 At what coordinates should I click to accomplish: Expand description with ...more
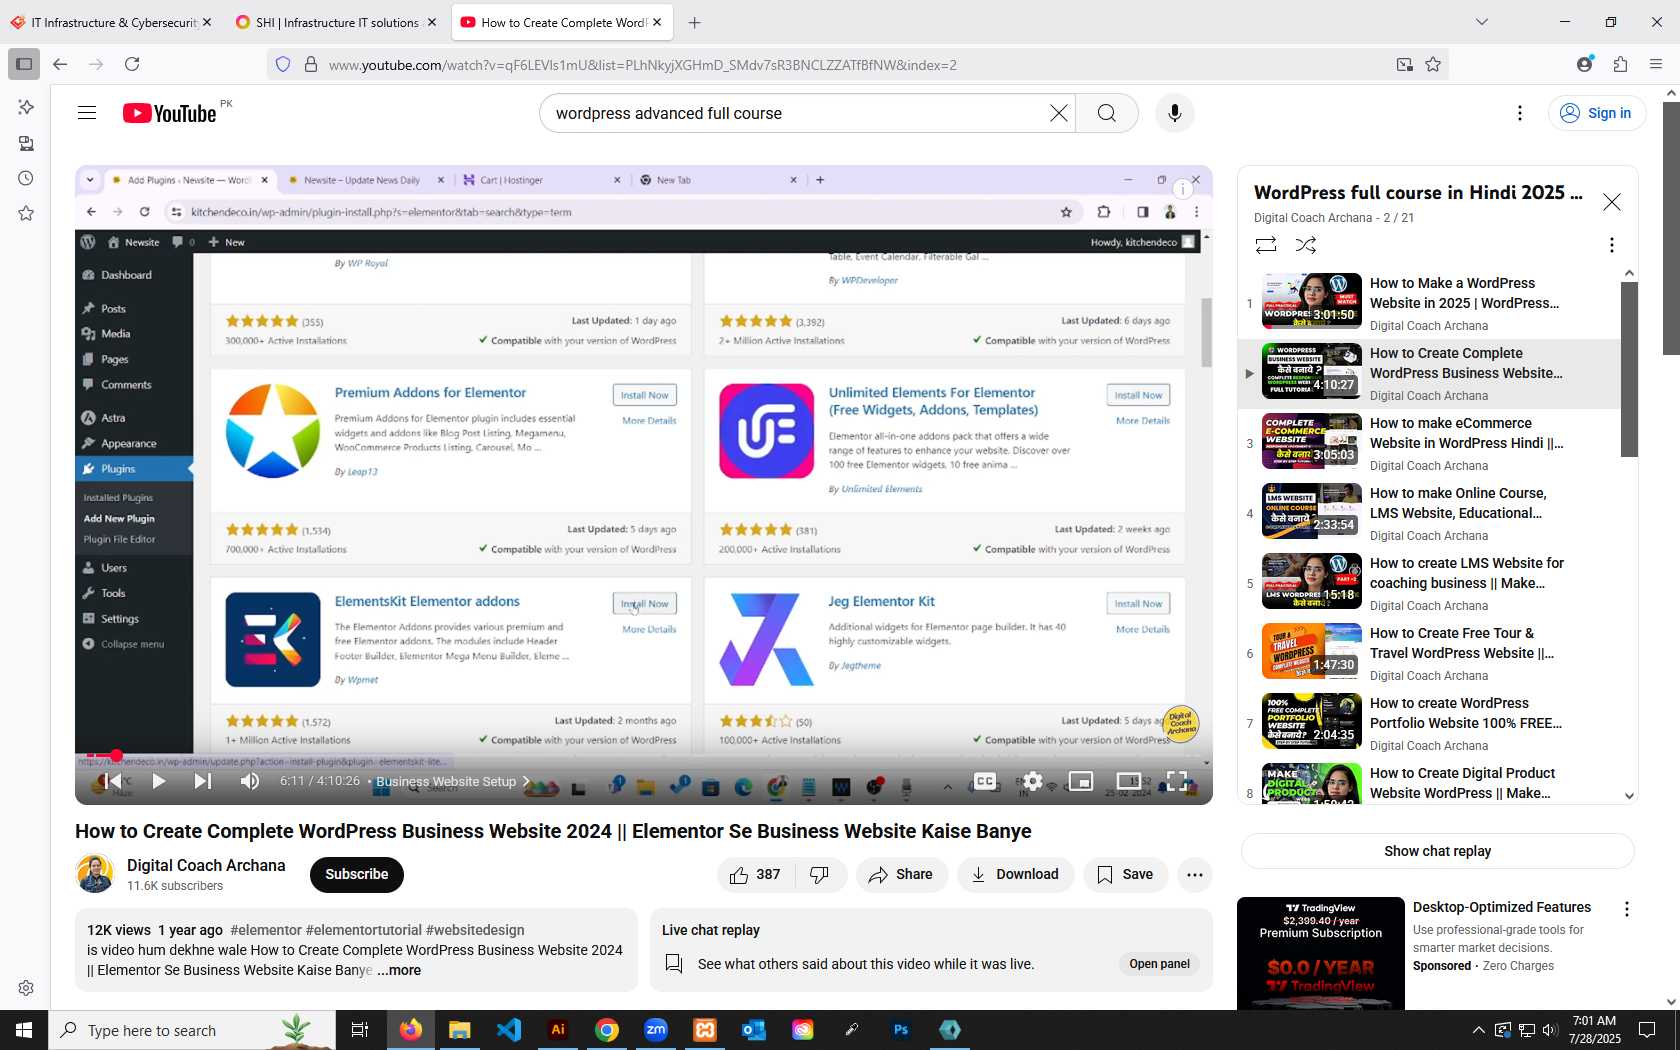click(399, 970)
